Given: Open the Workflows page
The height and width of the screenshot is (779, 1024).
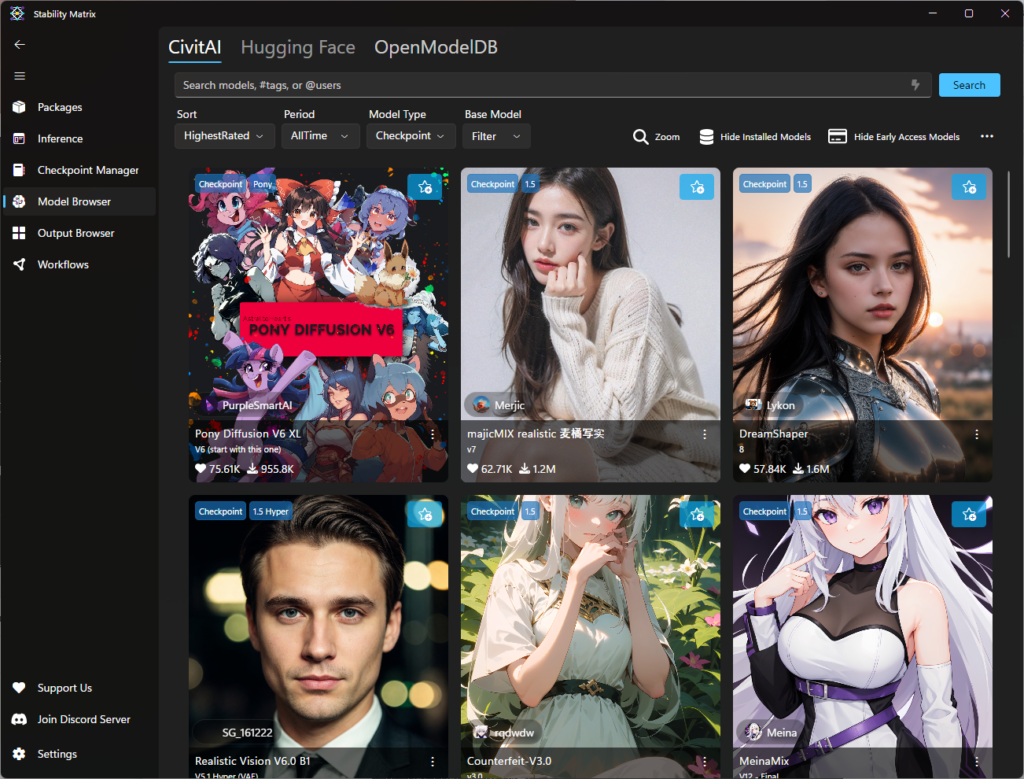Looking at the screenshot, I should pos(79,264).
